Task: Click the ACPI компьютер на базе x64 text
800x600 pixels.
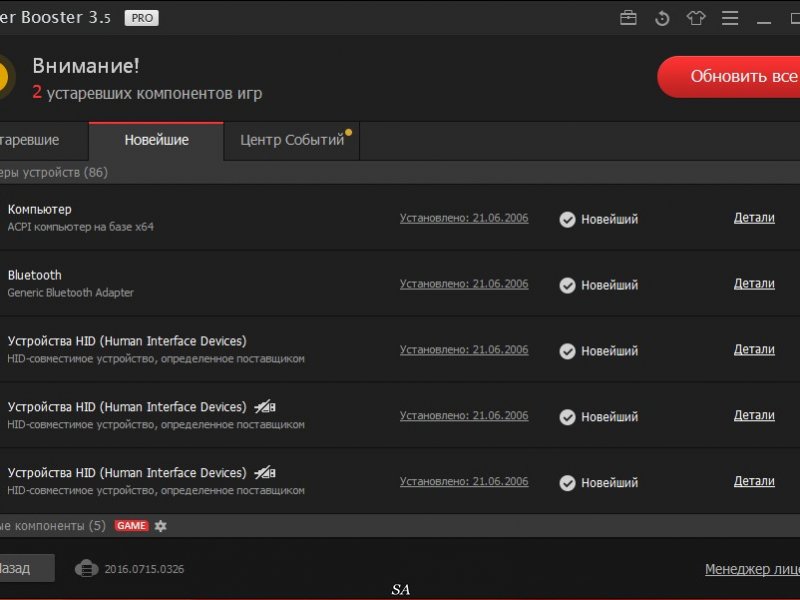Action: coord(81,227)
